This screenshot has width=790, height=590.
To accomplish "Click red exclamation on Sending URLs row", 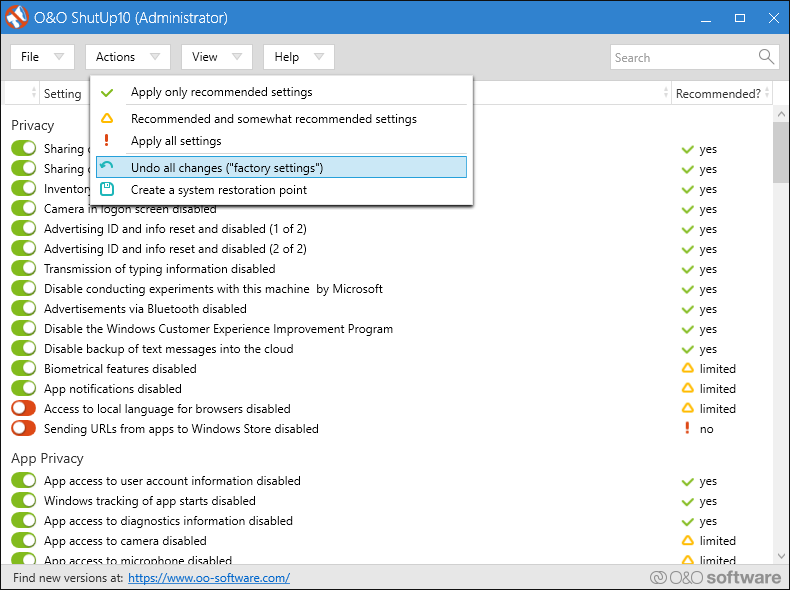I will tap(687, 428).
